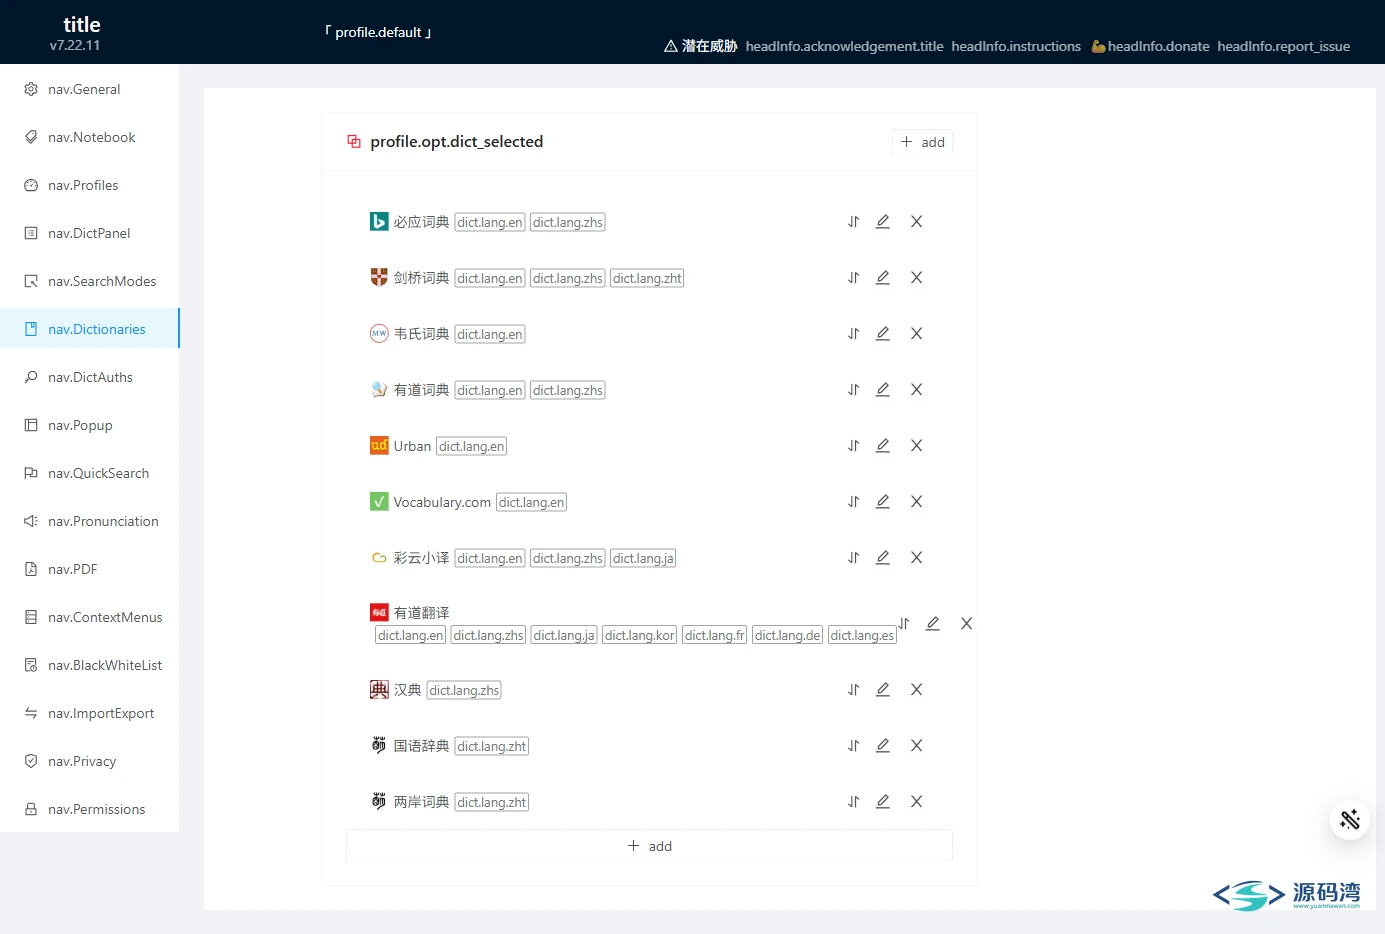
Task: Select nav.DictPanel in sidebar
Action: click(89, 233)
